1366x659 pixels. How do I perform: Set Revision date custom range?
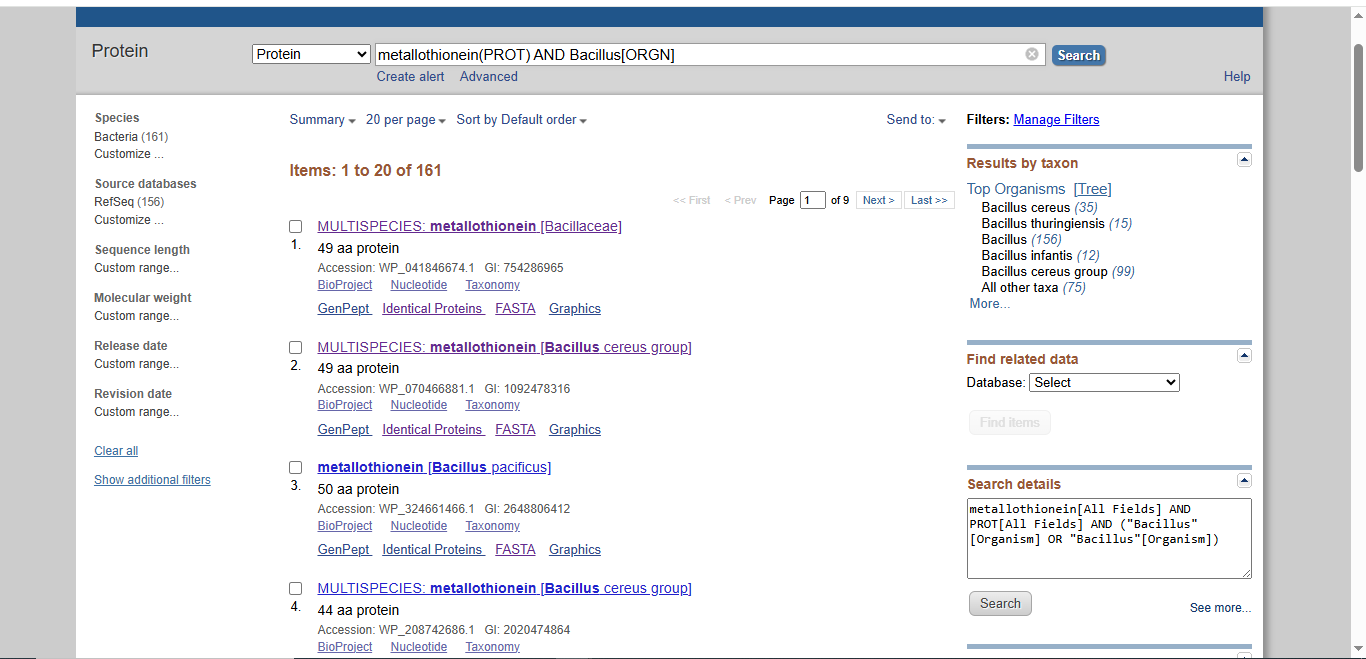[x=136, y=412]
